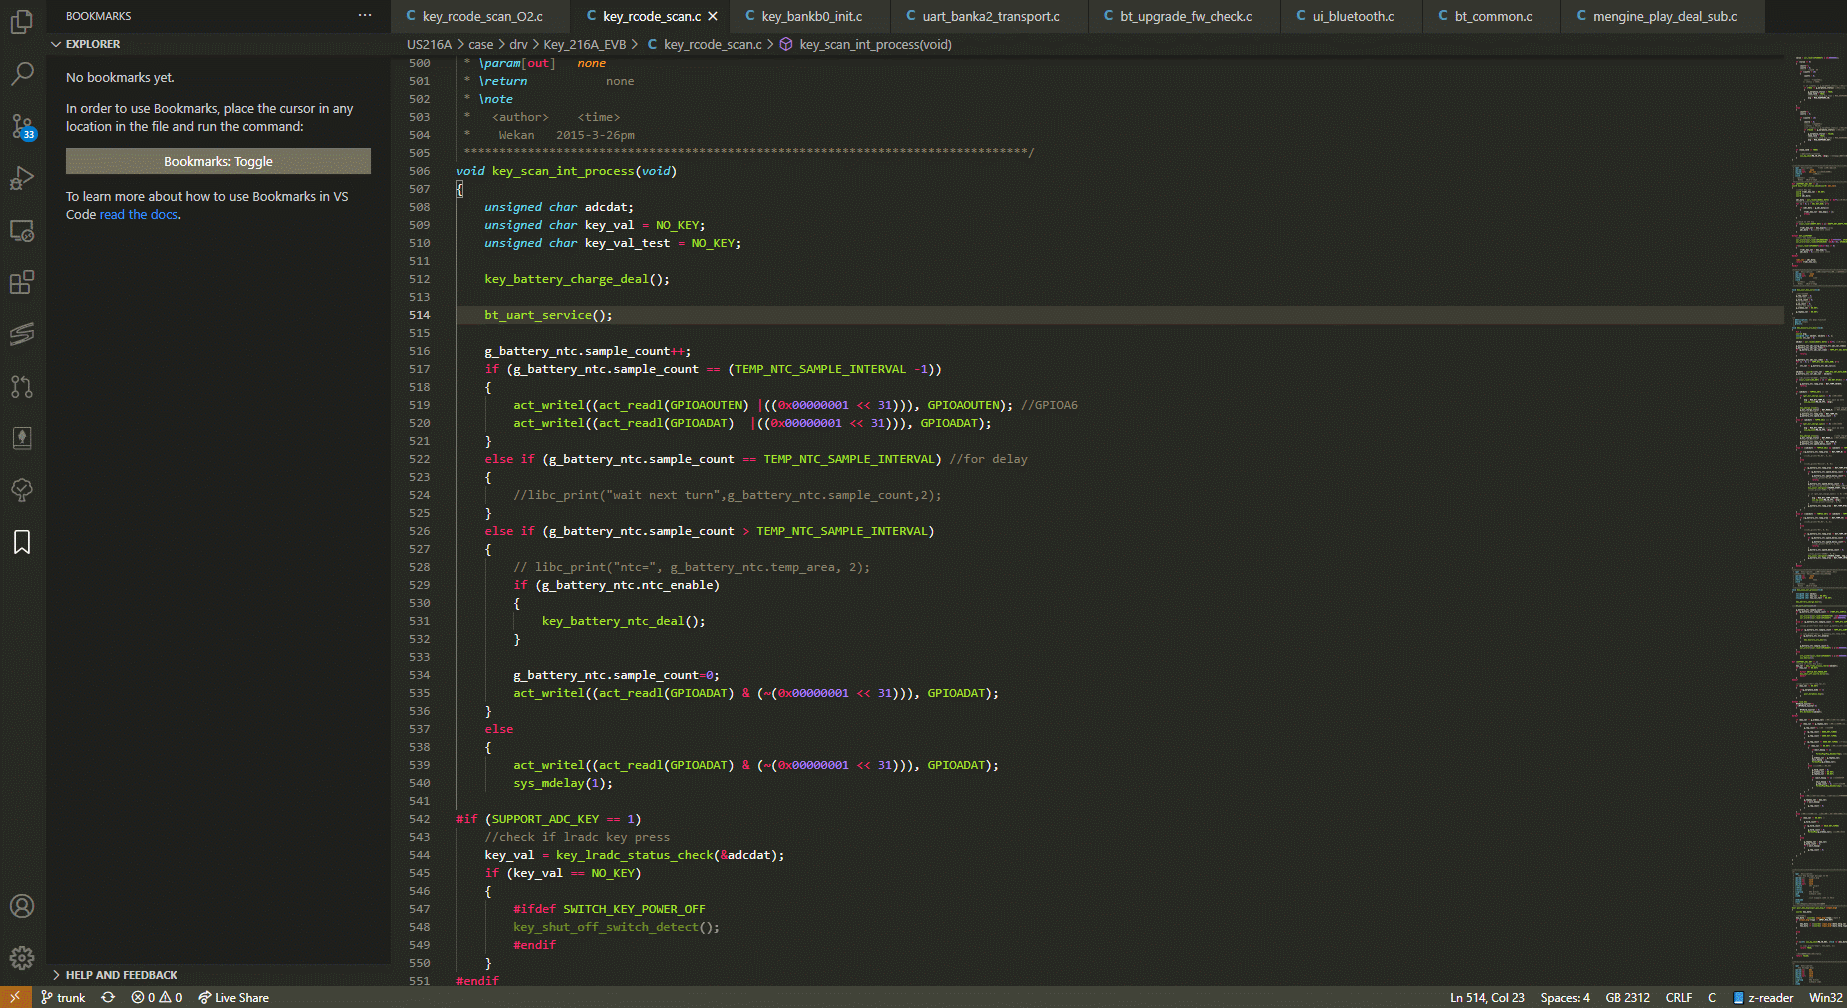1847x1008 pixels.
Task: Click the z-reader status bar item
Action: (1763, 997)
